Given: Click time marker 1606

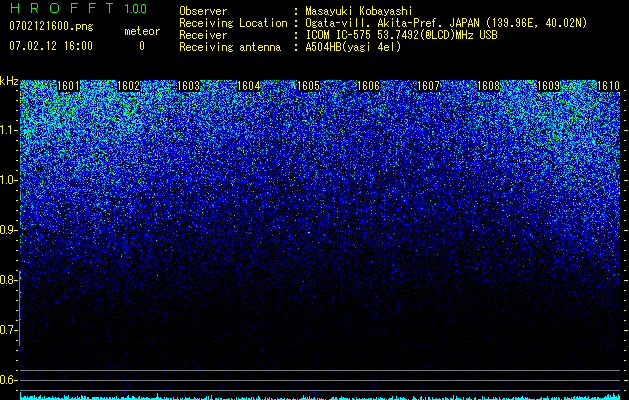Looking at the screenshot, I should [368, 86].
